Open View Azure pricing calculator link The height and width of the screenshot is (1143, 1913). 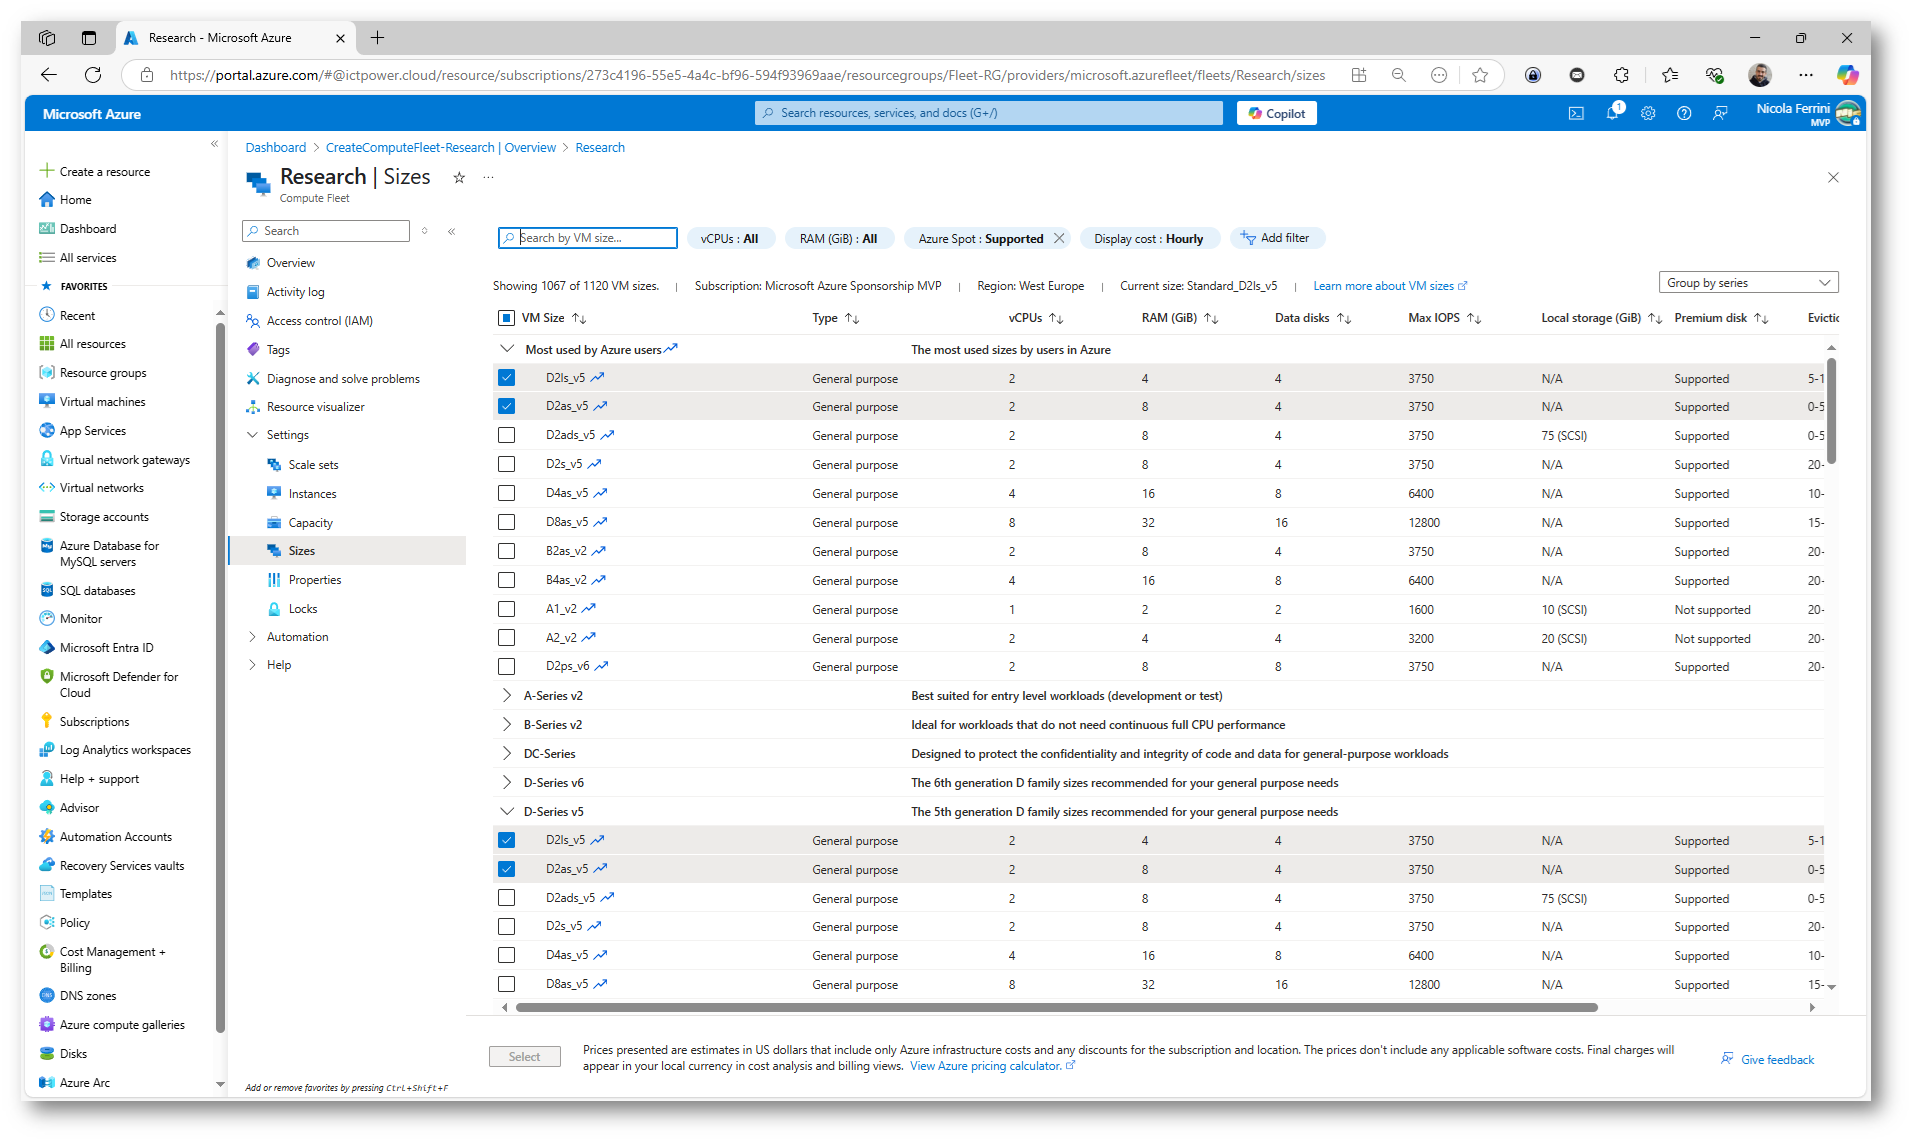tap(992, 1066)
